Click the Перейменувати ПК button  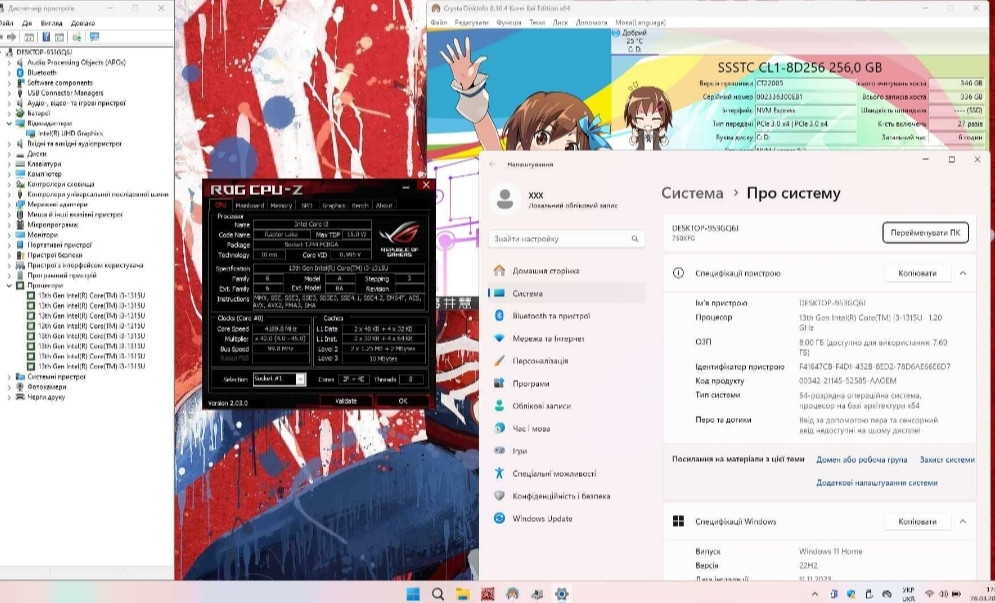point(925,233)
